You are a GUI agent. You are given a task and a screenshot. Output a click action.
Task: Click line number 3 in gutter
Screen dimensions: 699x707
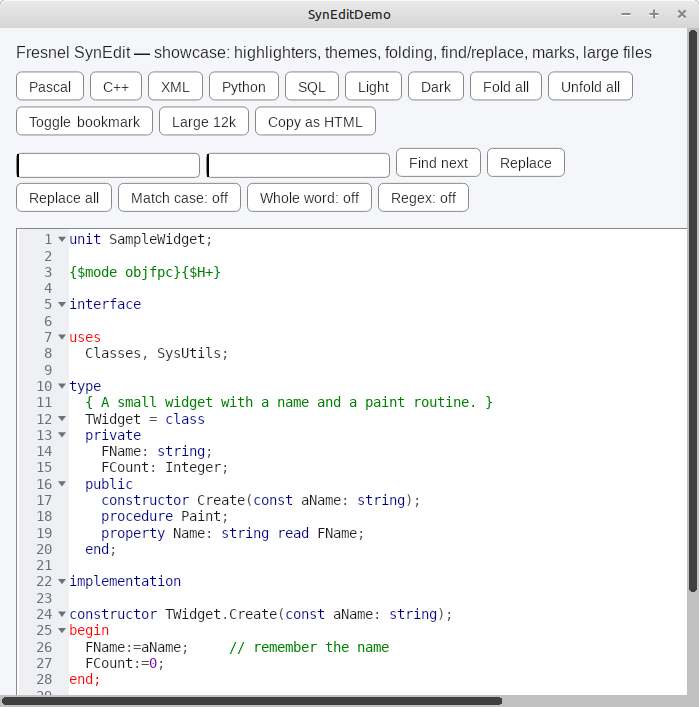[48, 272]
